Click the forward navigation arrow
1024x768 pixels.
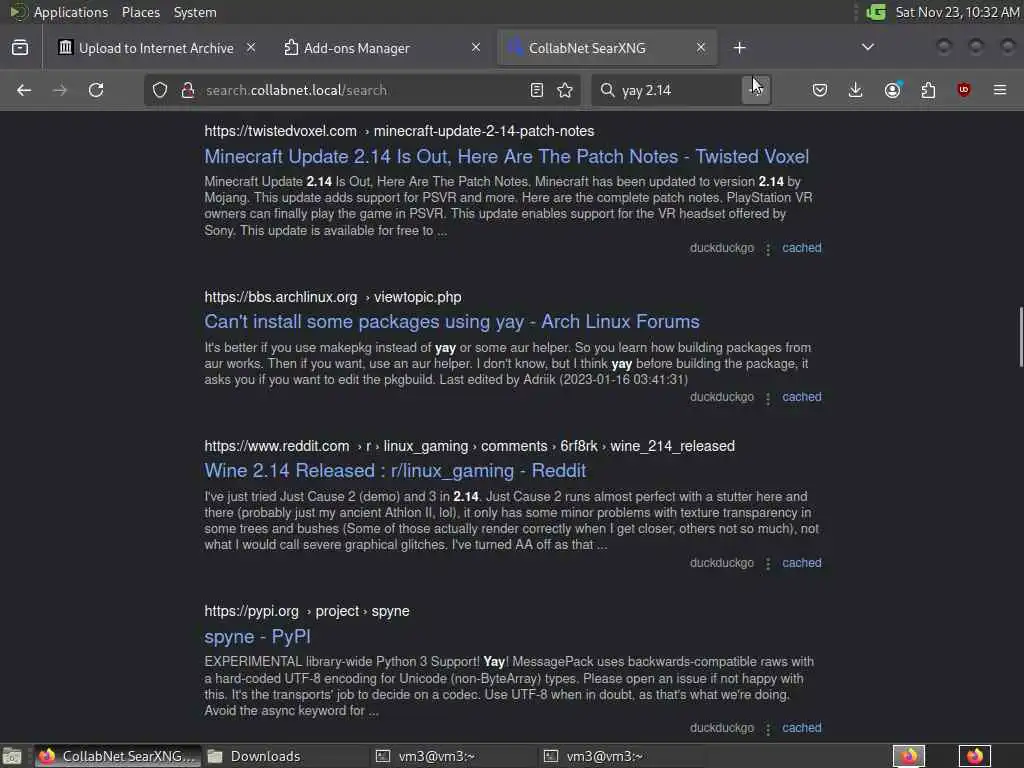60,90
